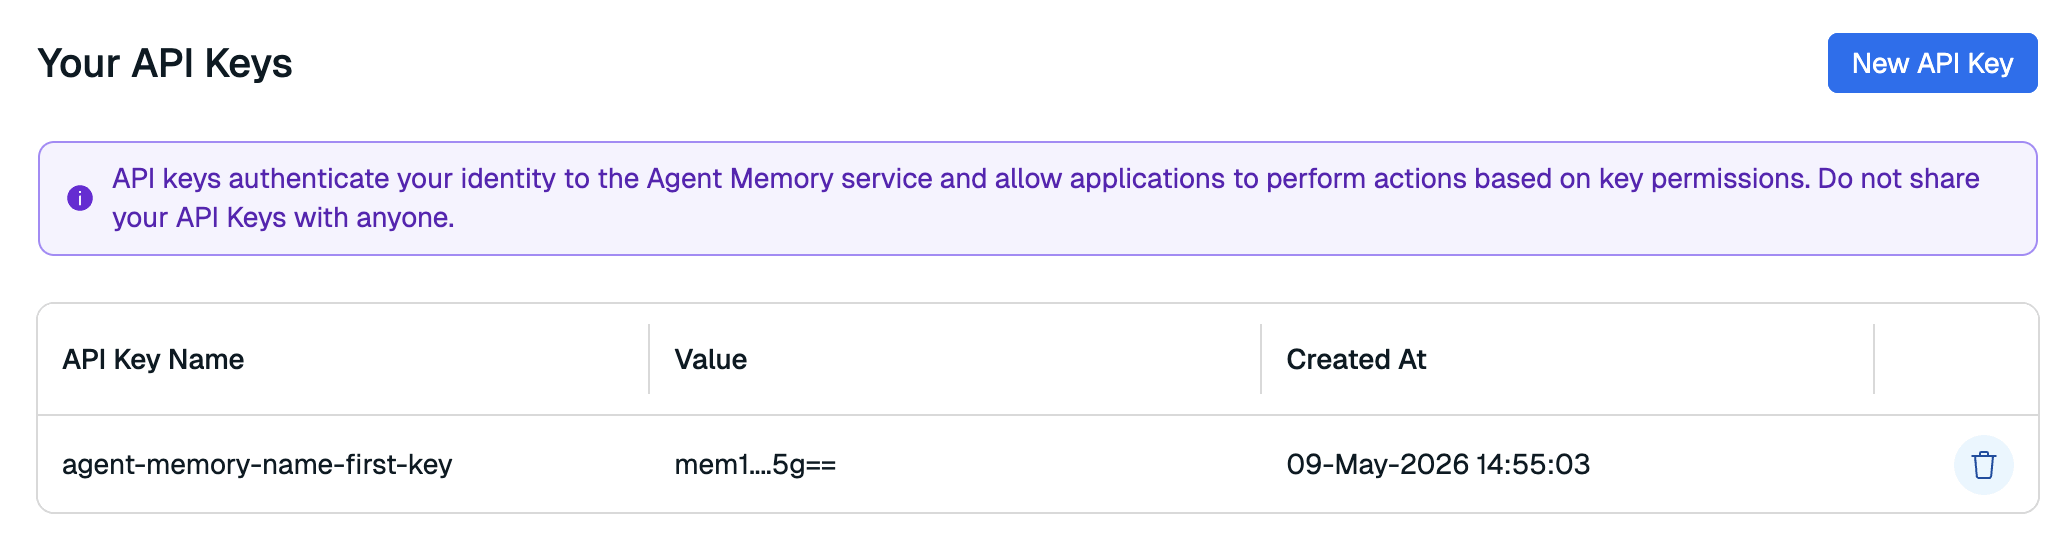The width and height of the screenshot is (2072, 548).
Task: Click the New API Key button
Action: [x=1932, y=63]
